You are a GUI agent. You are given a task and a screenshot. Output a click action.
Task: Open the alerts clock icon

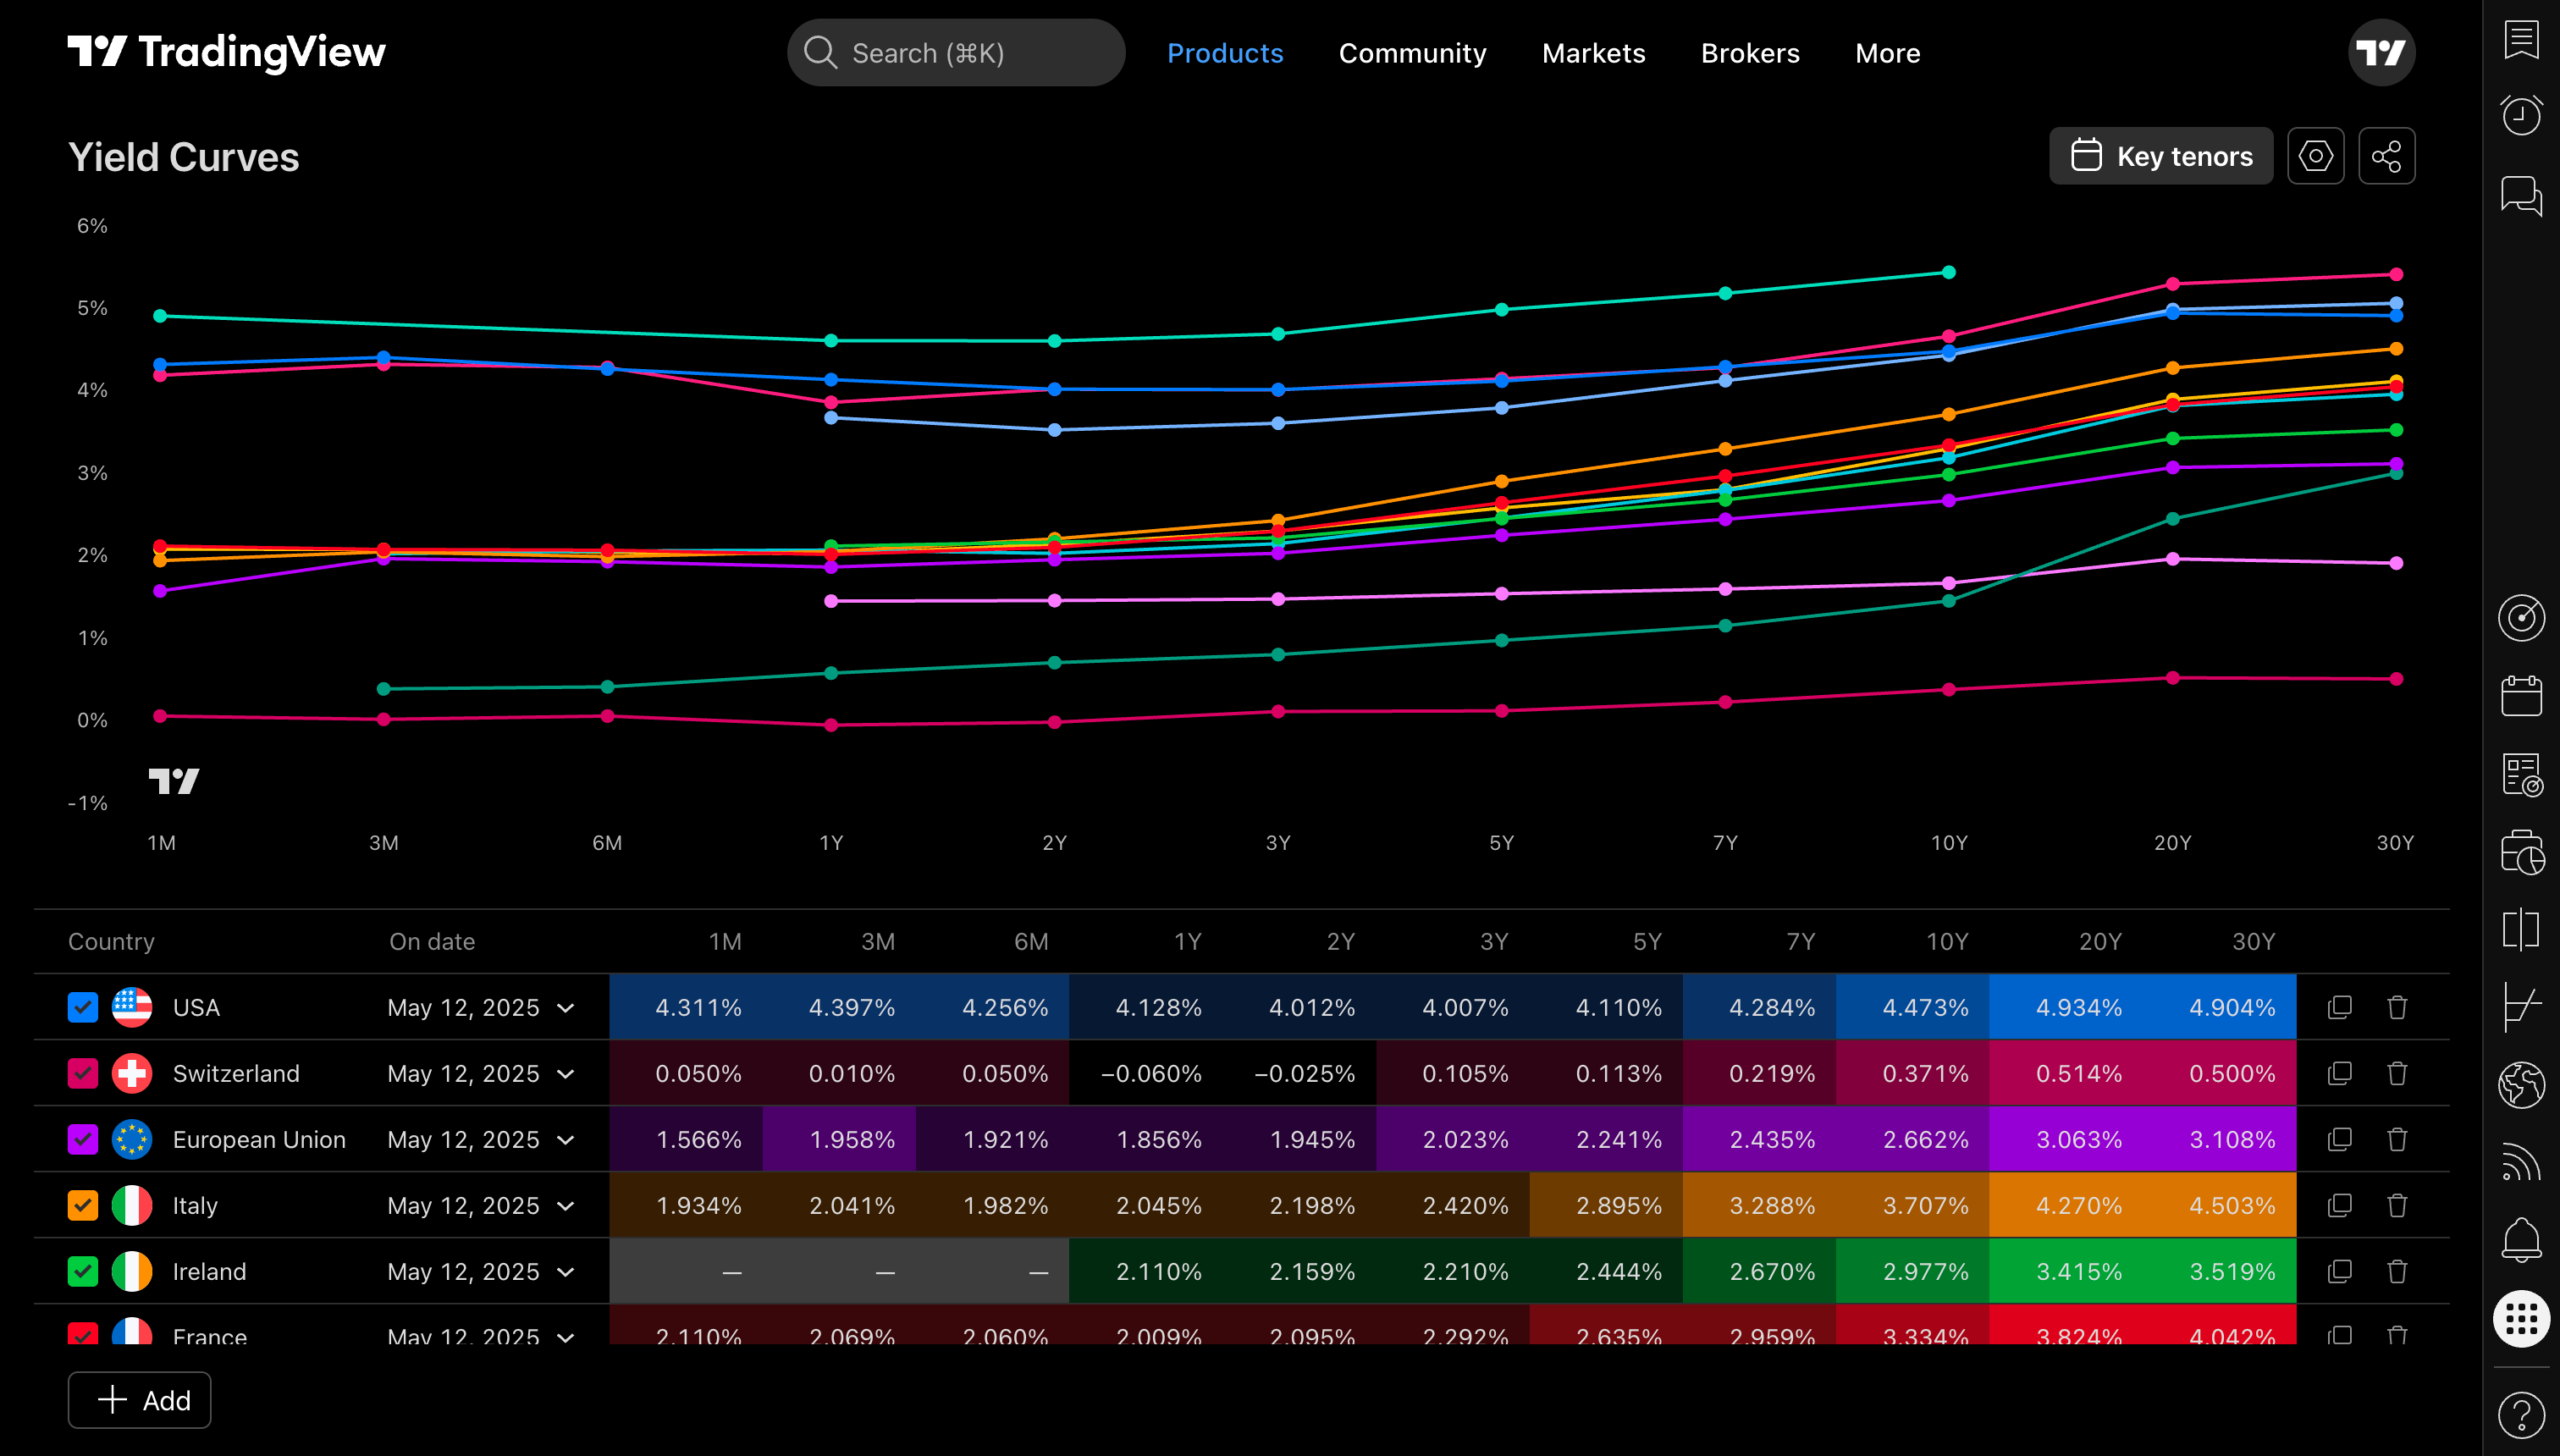pos(2521,115)
